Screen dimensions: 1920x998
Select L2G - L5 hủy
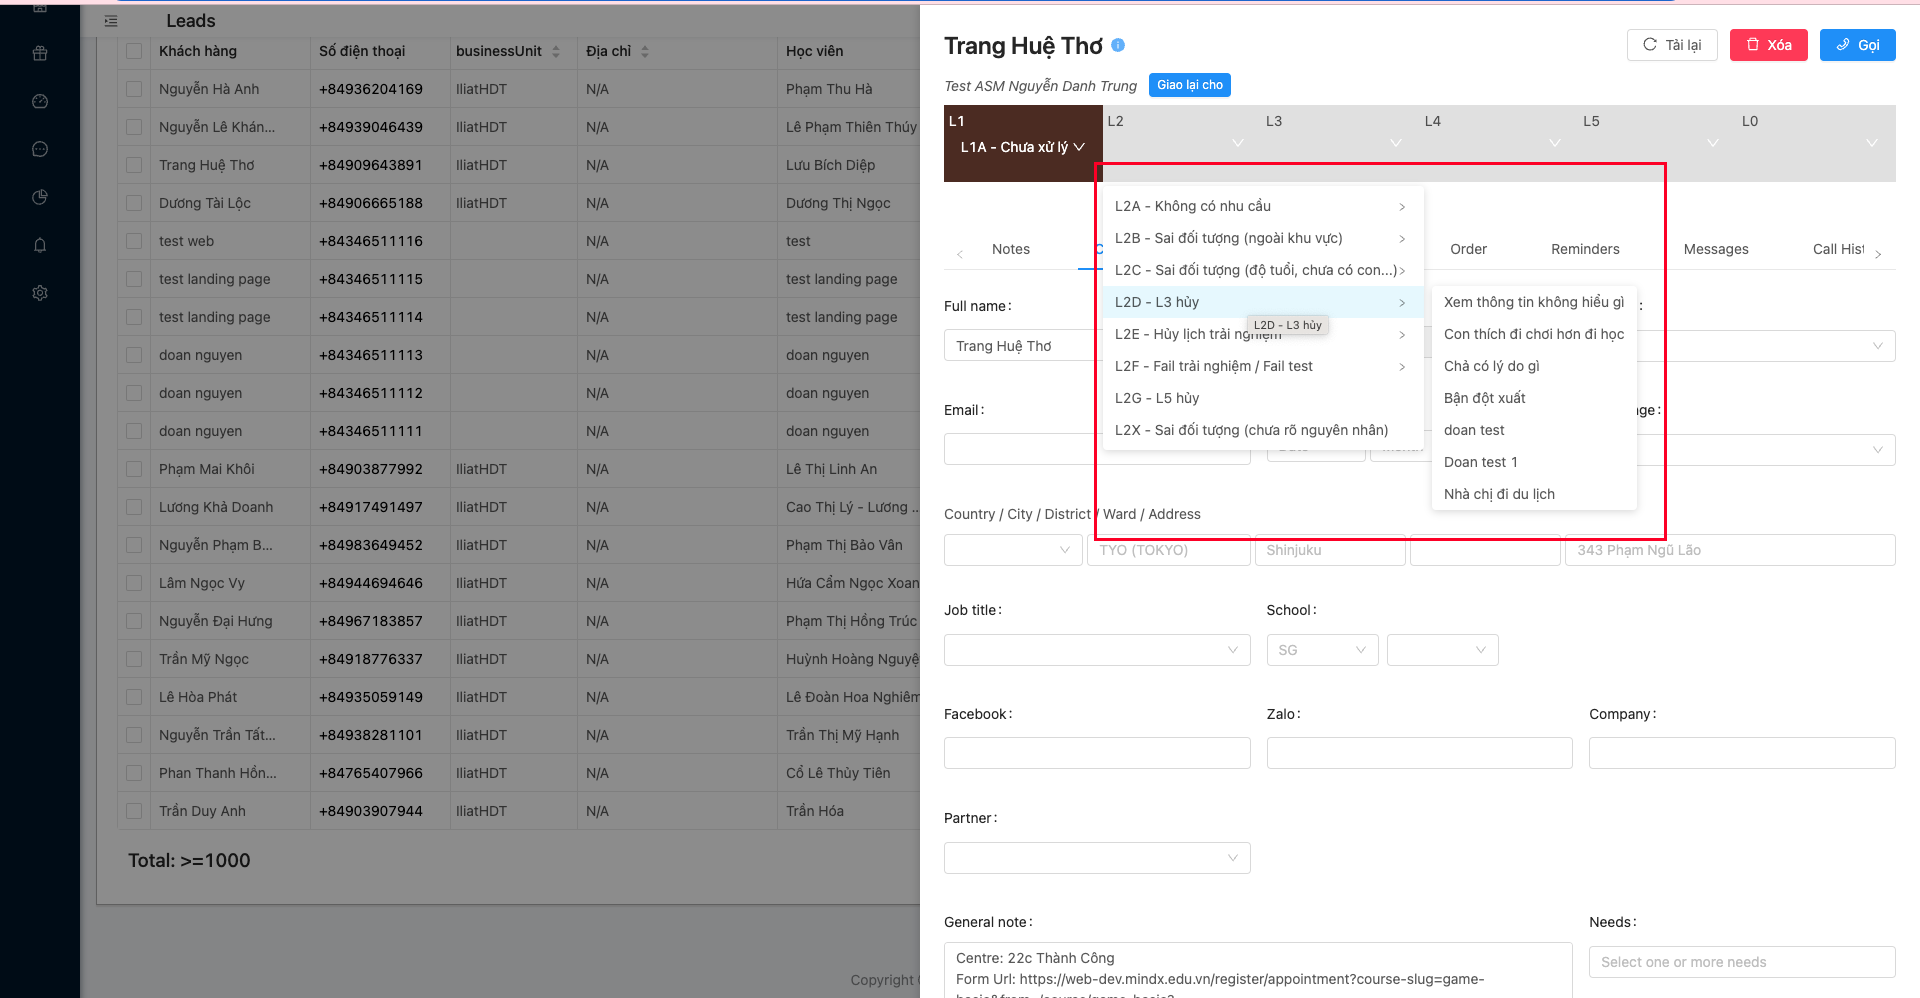1262,398
